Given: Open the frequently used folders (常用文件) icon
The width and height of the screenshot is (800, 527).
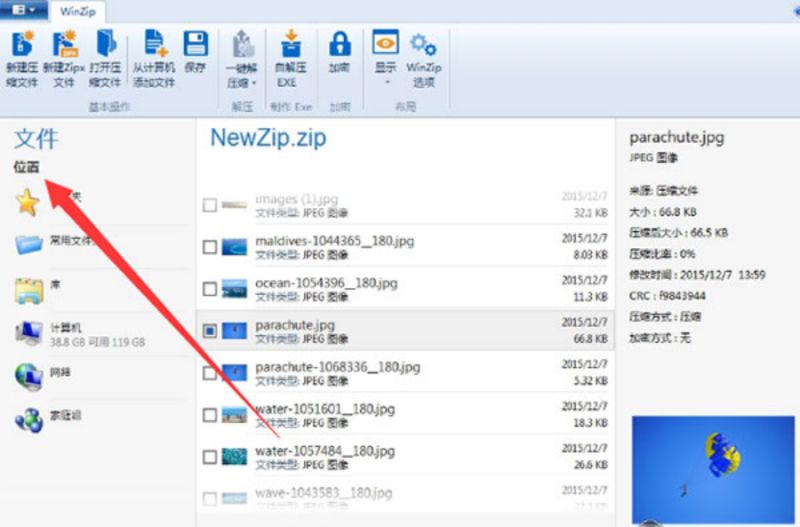Looking at the screenshot, I should [x=29, y=244].
